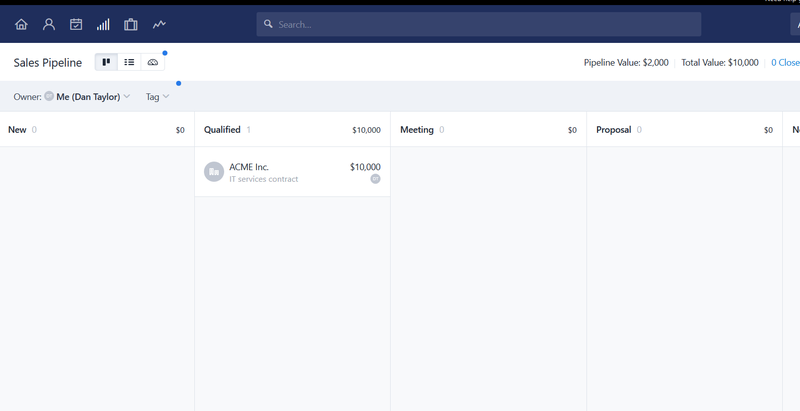Open the Calendar tasks icon

76,24
